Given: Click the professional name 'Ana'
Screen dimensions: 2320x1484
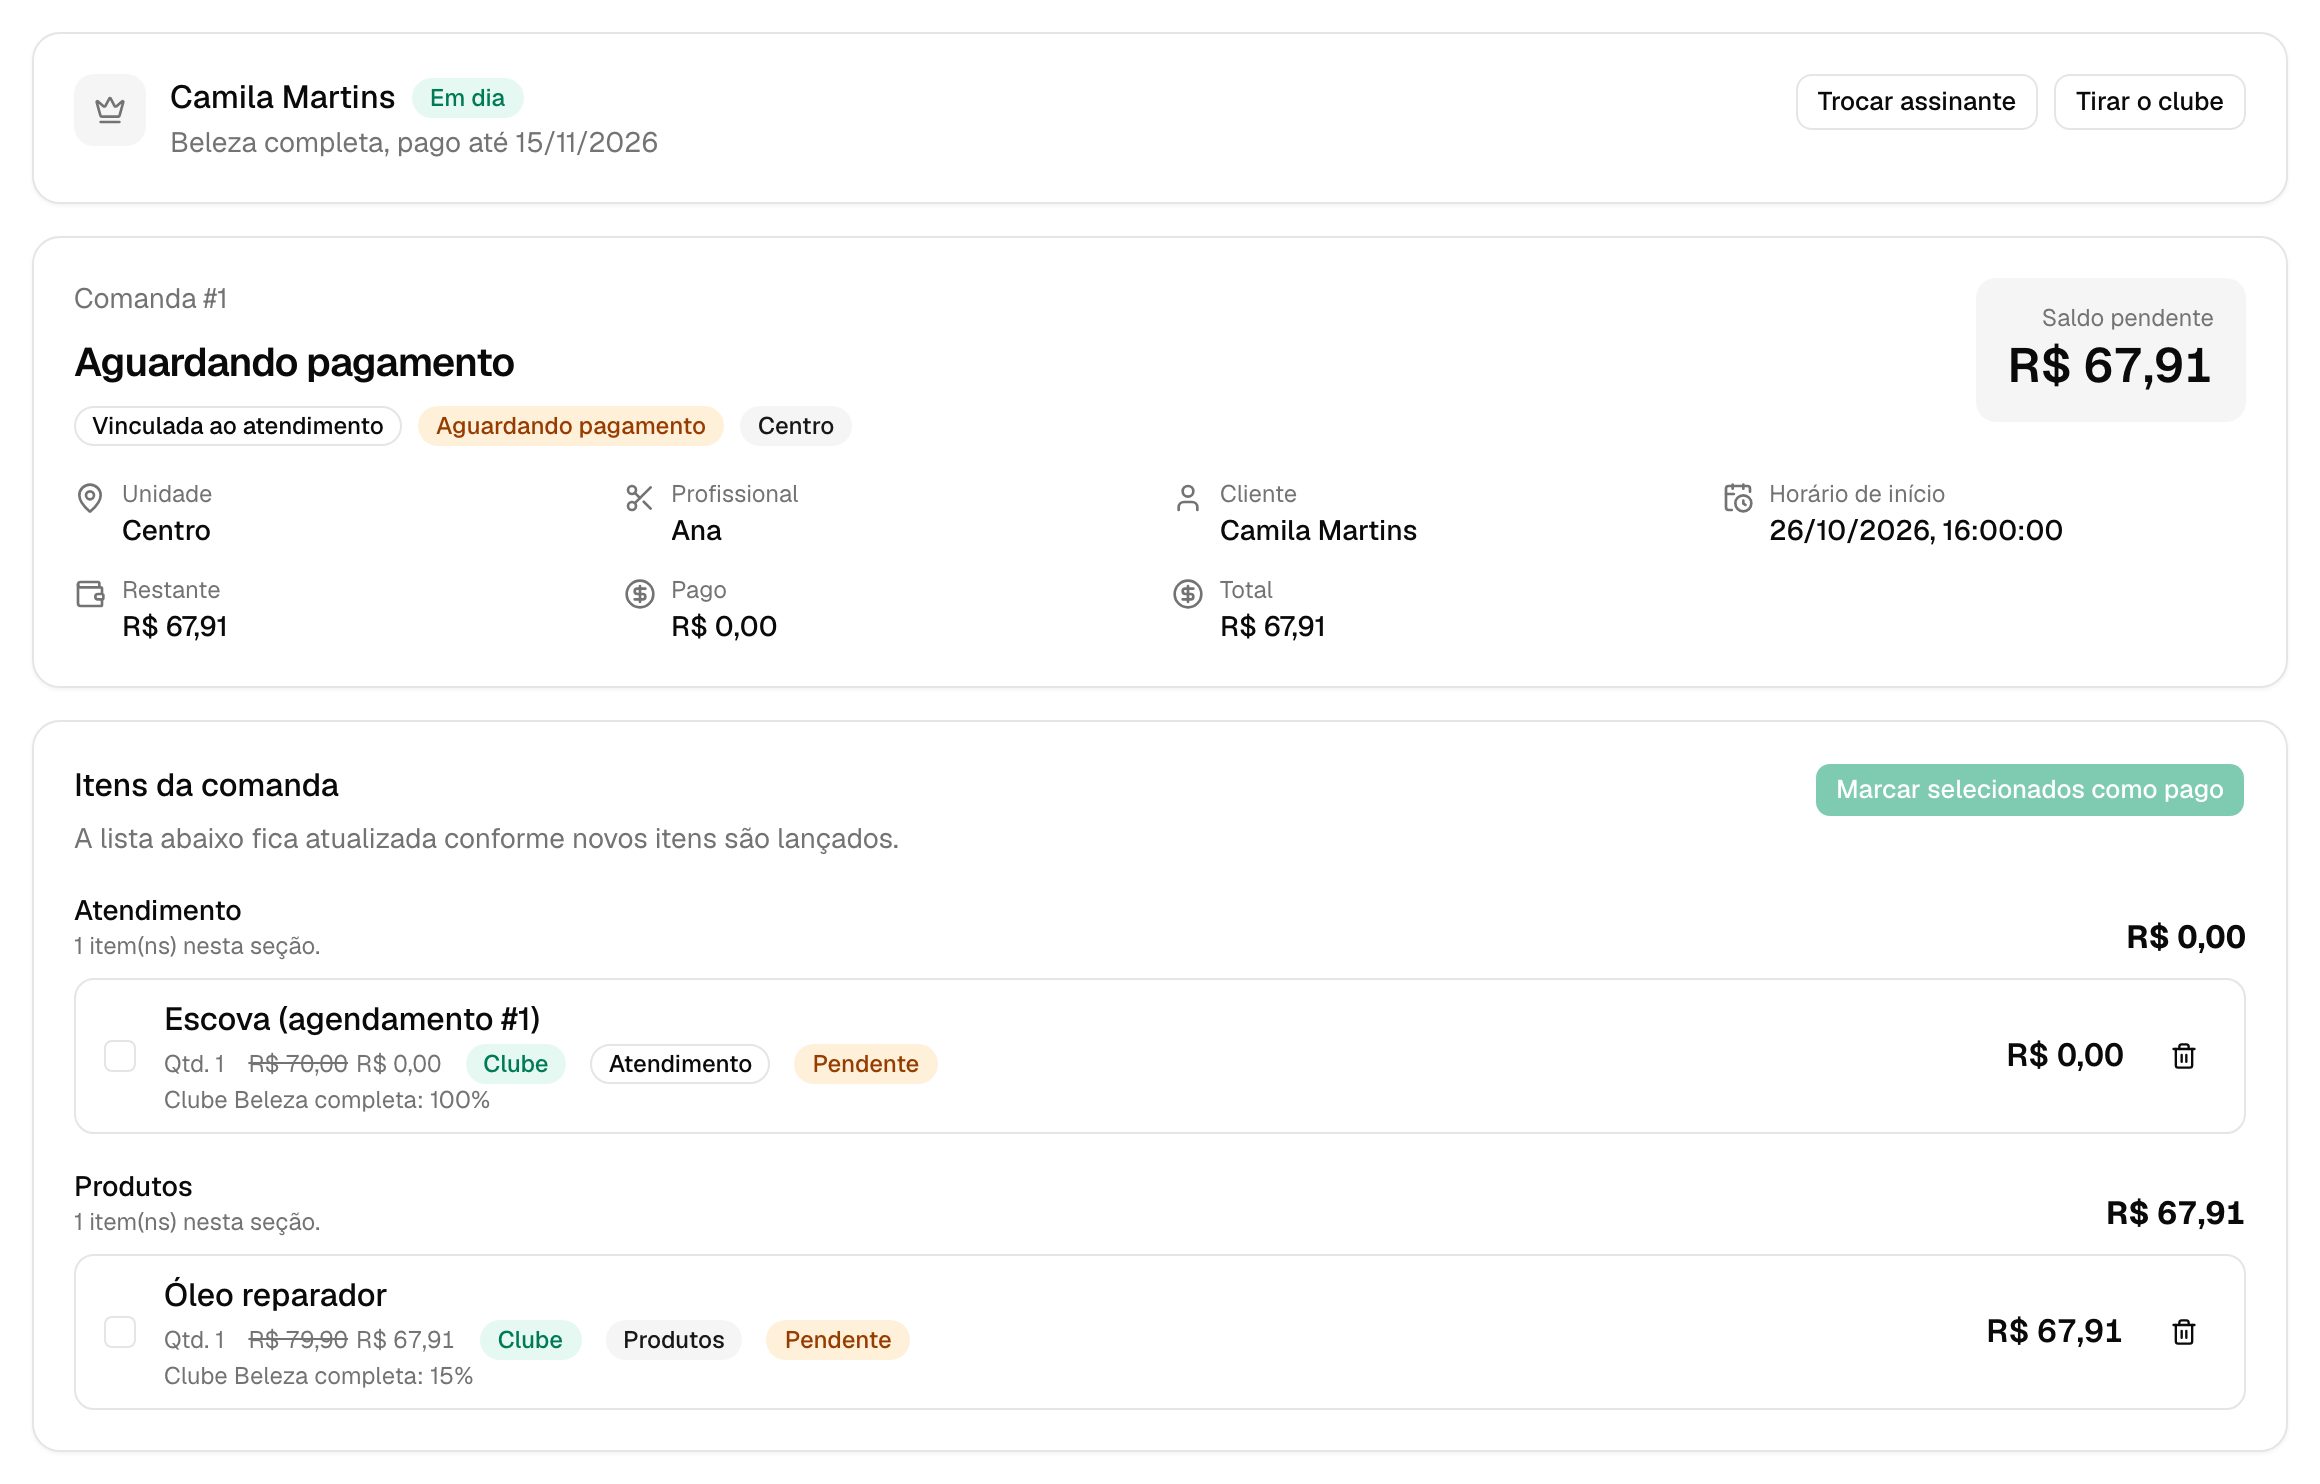Looking at the screenshot, I should pos(696,531).
